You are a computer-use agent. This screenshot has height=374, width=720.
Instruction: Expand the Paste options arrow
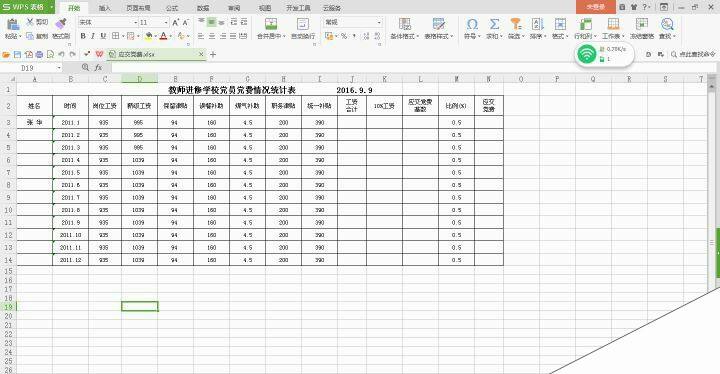pos(20,36)
